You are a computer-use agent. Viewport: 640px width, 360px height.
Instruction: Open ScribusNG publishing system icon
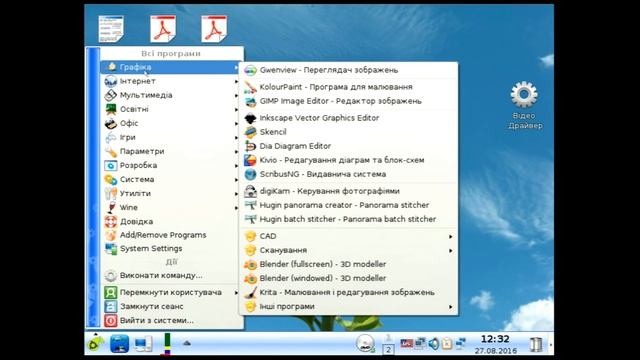(x=250, y=174)
